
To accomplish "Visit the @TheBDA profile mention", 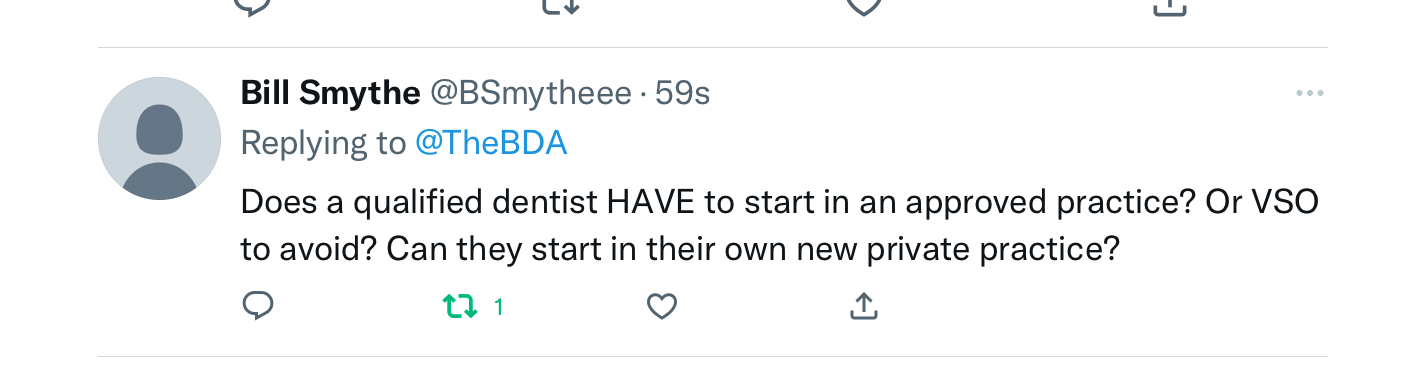I will [x=491, y=143].
